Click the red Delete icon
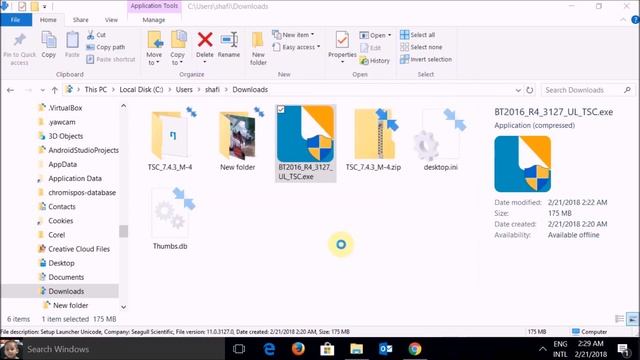 click(205, 40)
